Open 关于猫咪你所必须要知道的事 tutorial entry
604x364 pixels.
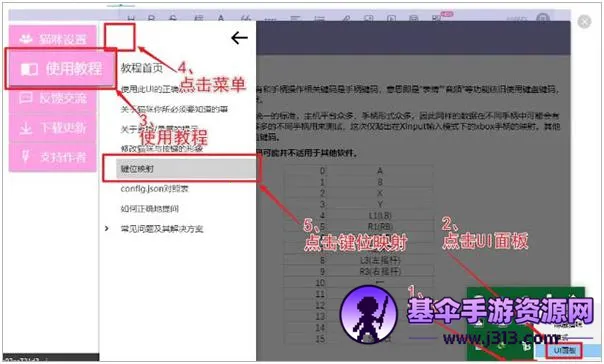[x=174, y=109]
